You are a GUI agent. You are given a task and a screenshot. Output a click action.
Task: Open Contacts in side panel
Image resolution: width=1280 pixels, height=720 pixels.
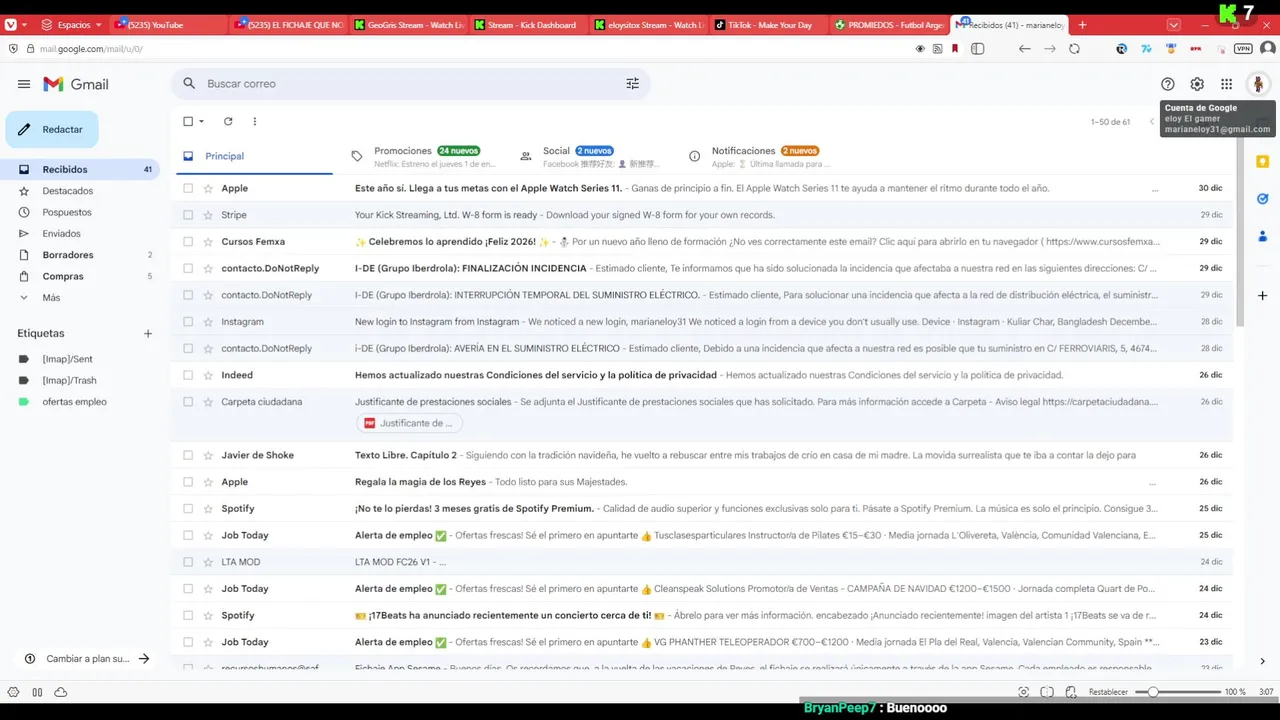1262,236
